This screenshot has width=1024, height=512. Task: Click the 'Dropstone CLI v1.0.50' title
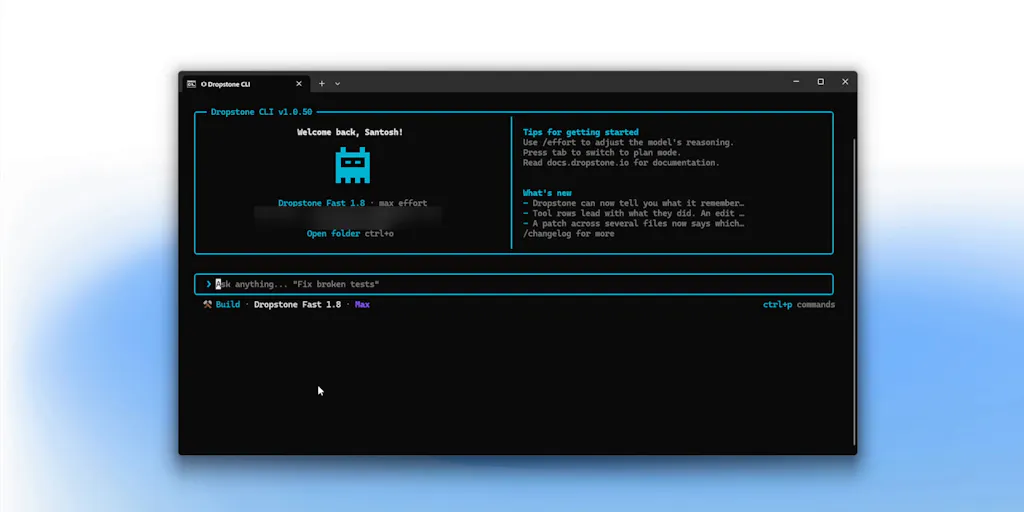(261, 112)
